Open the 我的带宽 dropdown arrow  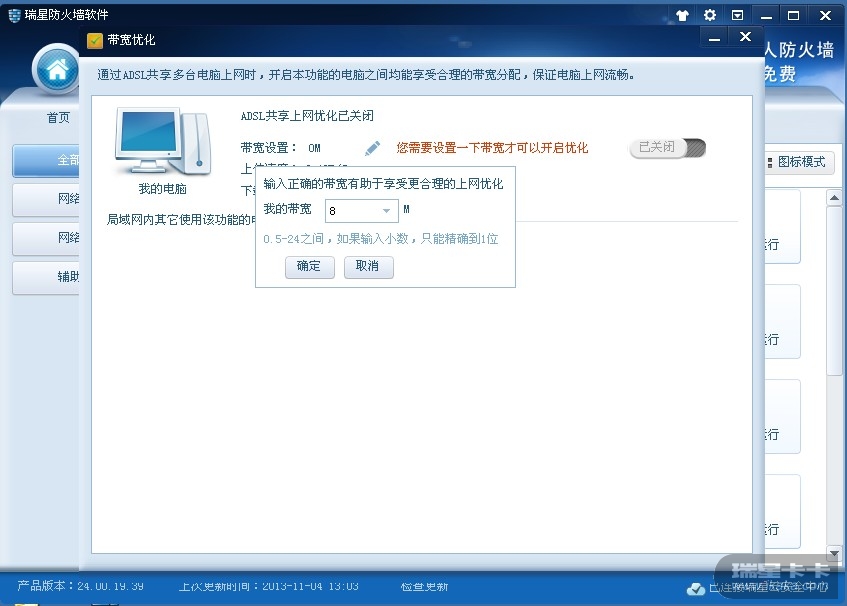pyautogui.click(x=386, y=211)
